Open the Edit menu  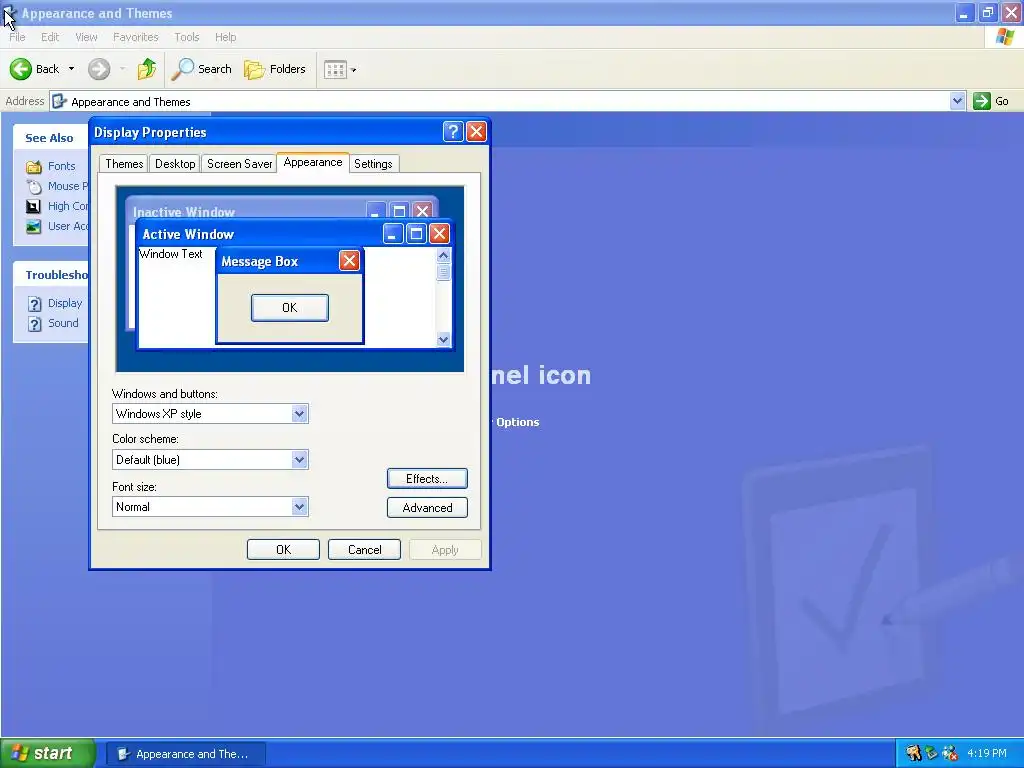[x=50, y=37]
